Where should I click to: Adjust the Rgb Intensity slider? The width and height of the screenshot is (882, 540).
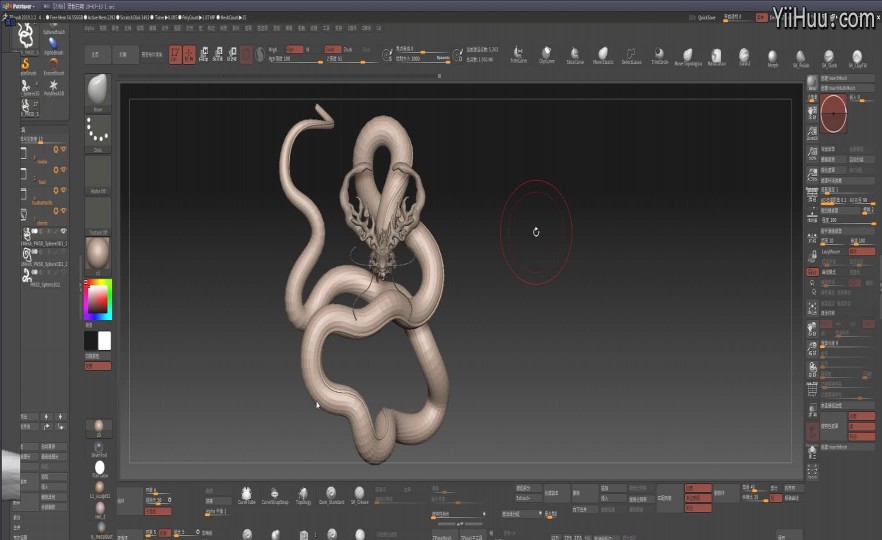(295, 59)
